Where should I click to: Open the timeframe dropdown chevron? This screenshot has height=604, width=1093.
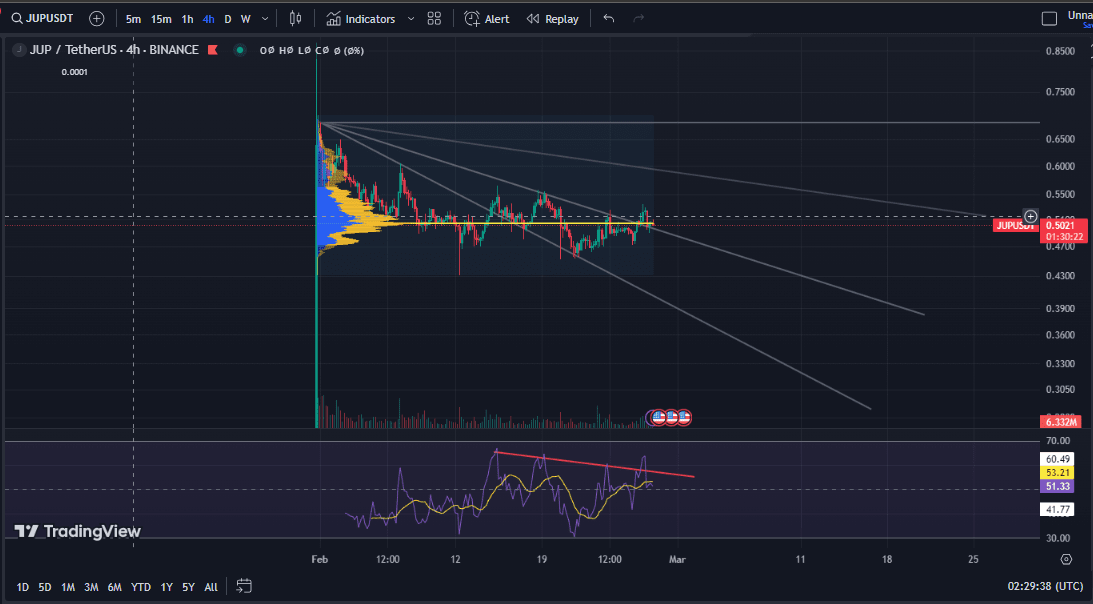pos(263,17)
